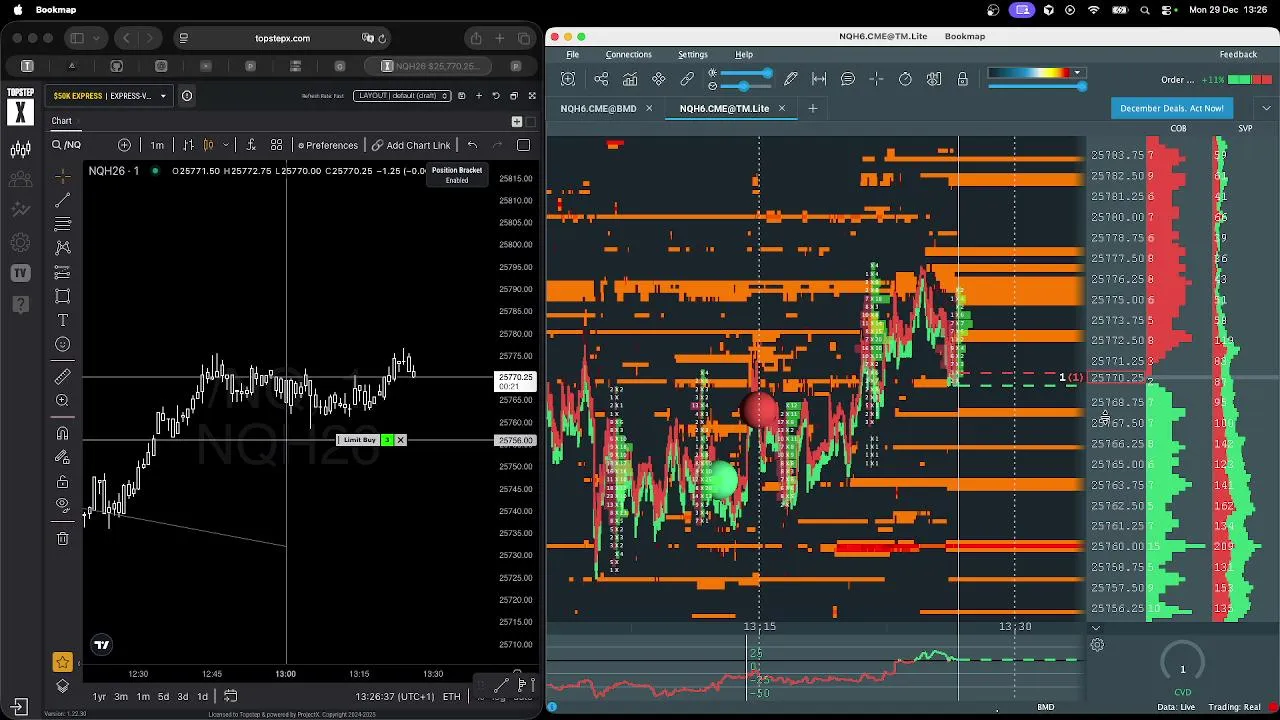Select the pattern drawing tool

[x=62, y=247]
